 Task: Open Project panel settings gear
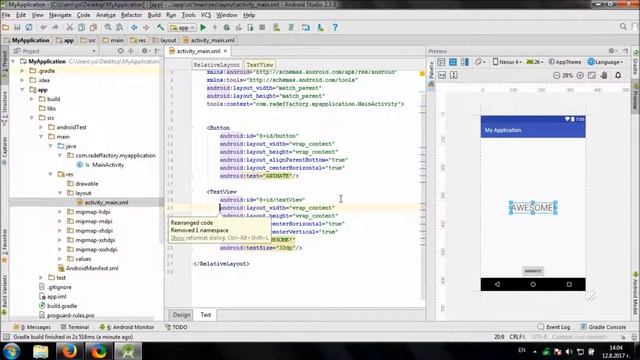pos(144,51)
